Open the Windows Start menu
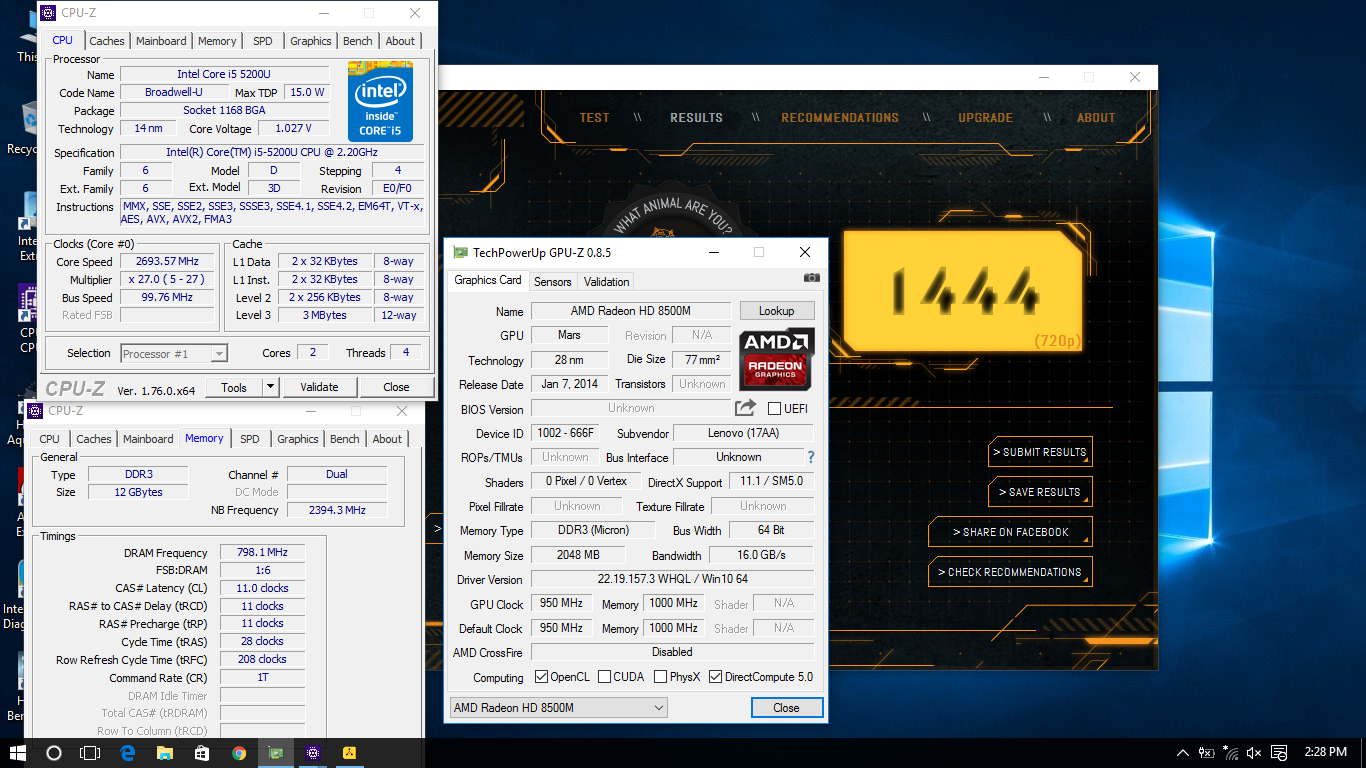 (18, 753)
